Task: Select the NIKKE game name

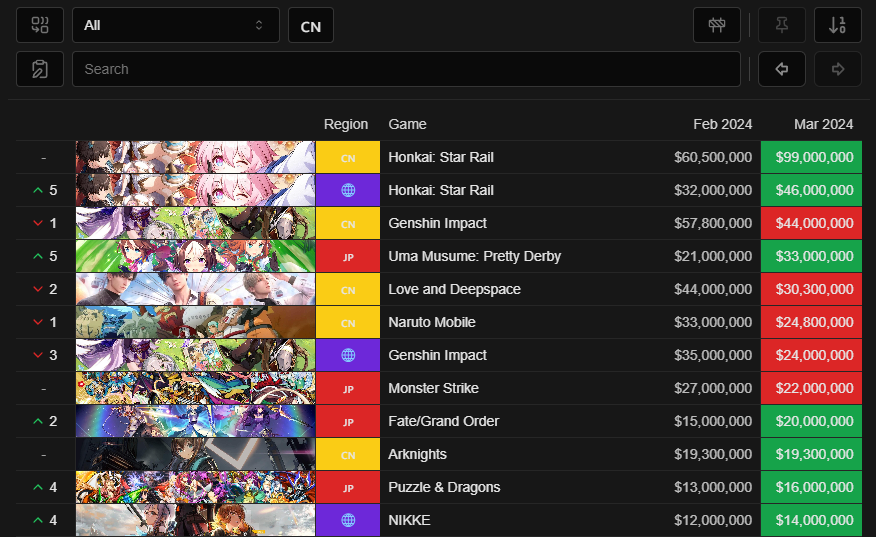Action: click(x=410, y=520)
